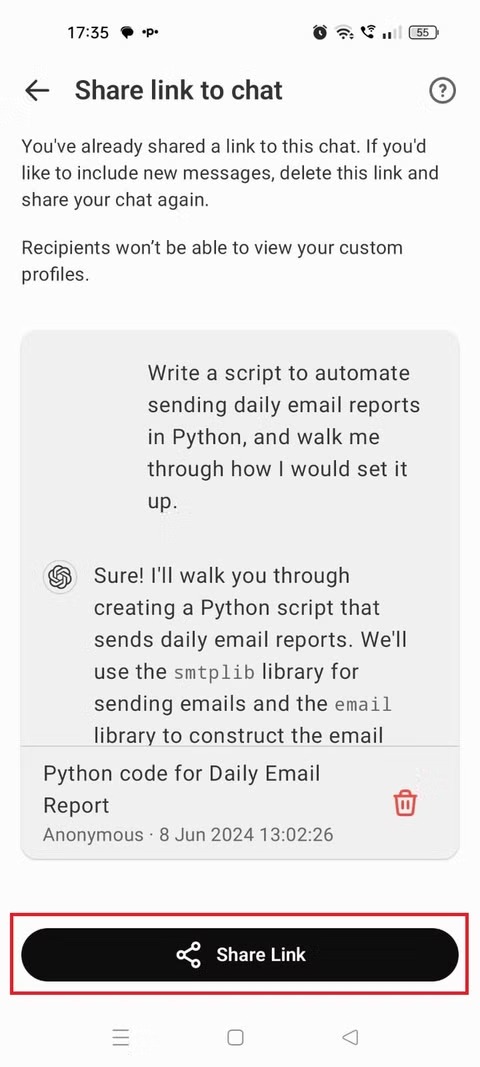This screenshot has height=1067, width=480.
Task: Tap the assistant reply mentioning smtplib library
Action: tap(243, 655)
